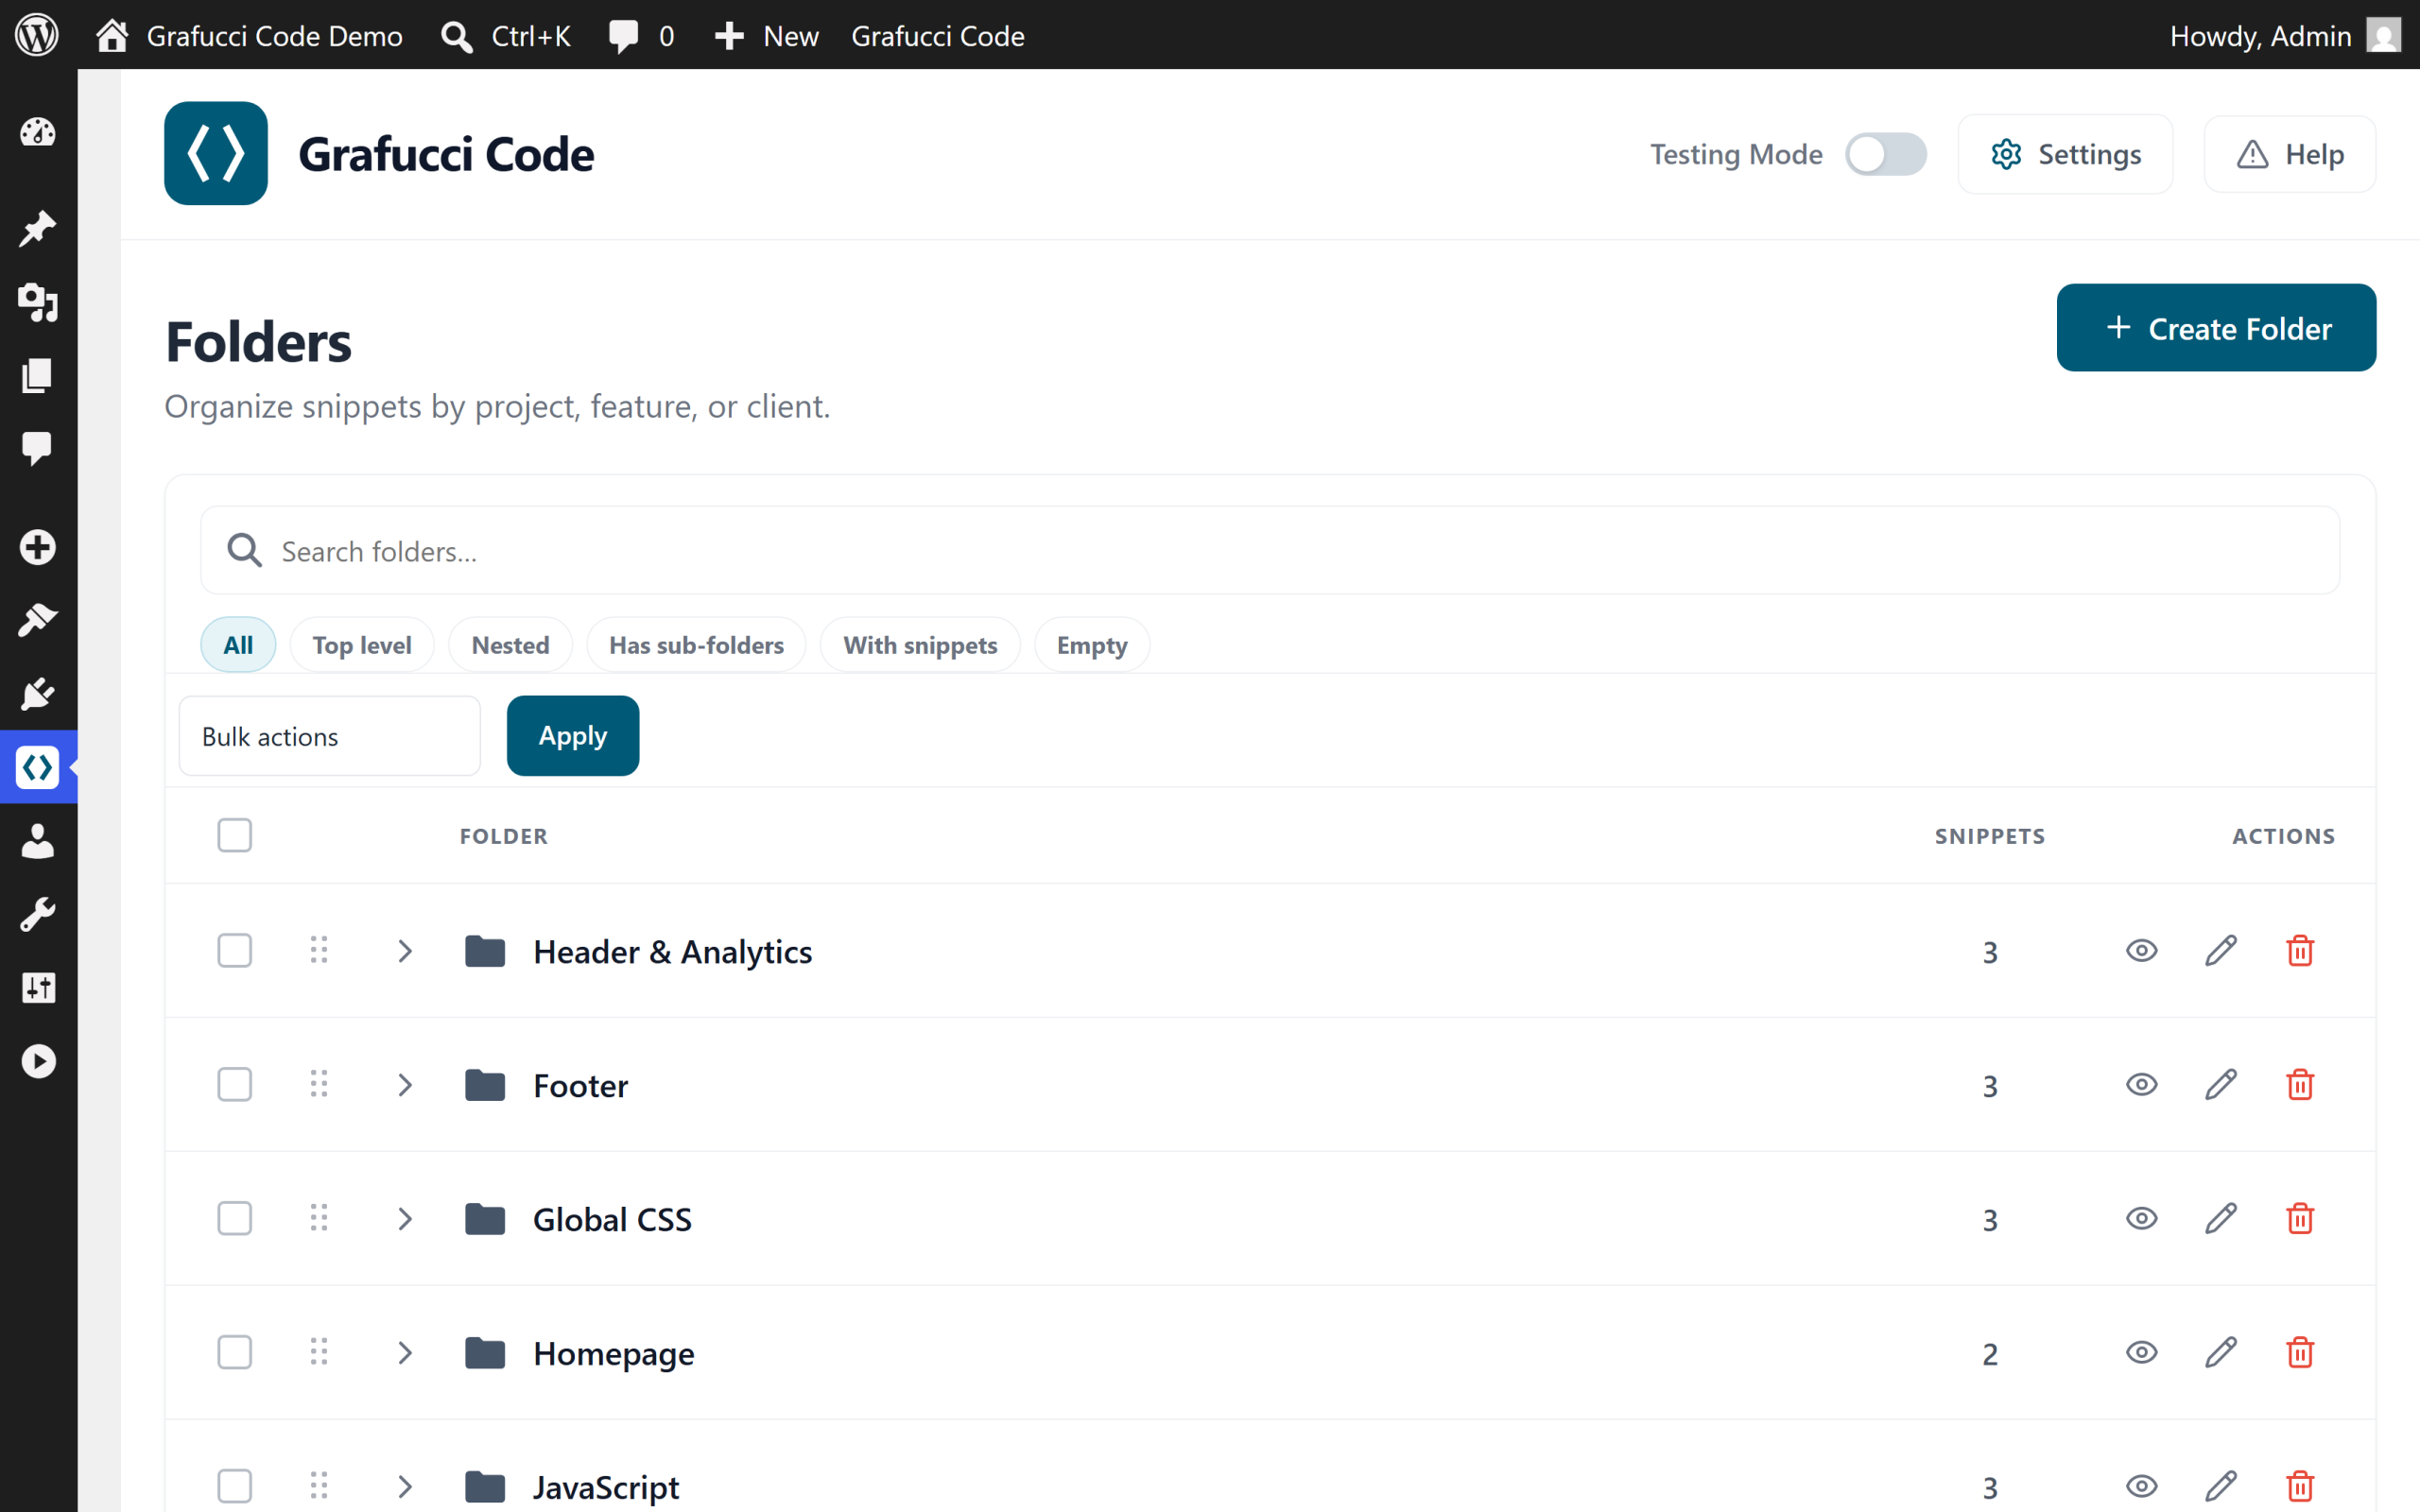Check the select-all folders checkbox
The image size is (2420, 1512).
click(x=235, y=835)
